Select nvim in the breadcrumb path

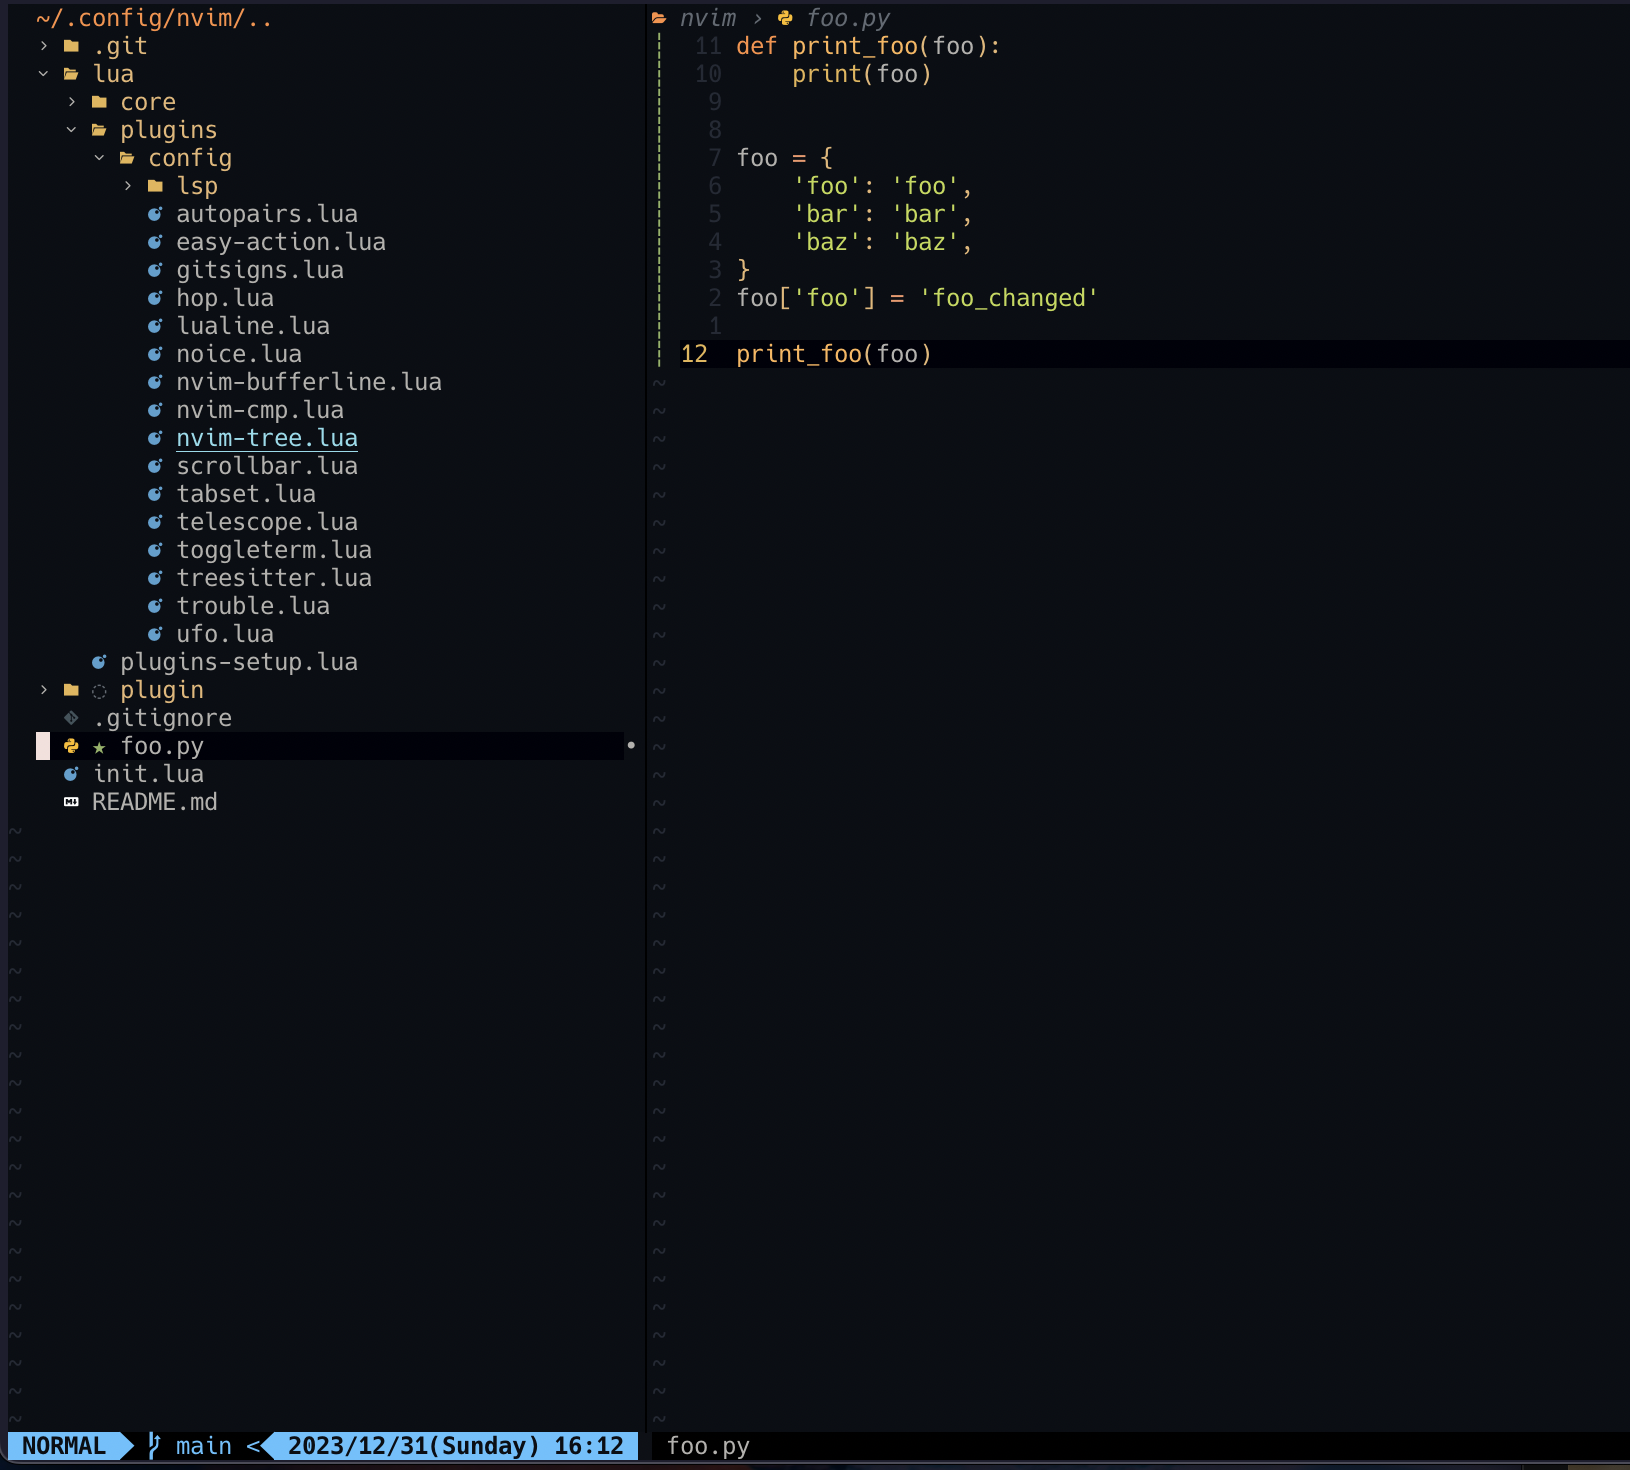tap(709, 18)
